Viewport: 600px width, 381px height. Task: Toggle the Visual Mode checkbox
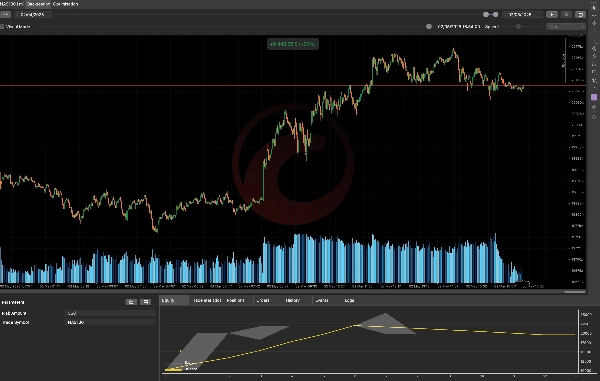pyautogui.click(x=2, y=26)
